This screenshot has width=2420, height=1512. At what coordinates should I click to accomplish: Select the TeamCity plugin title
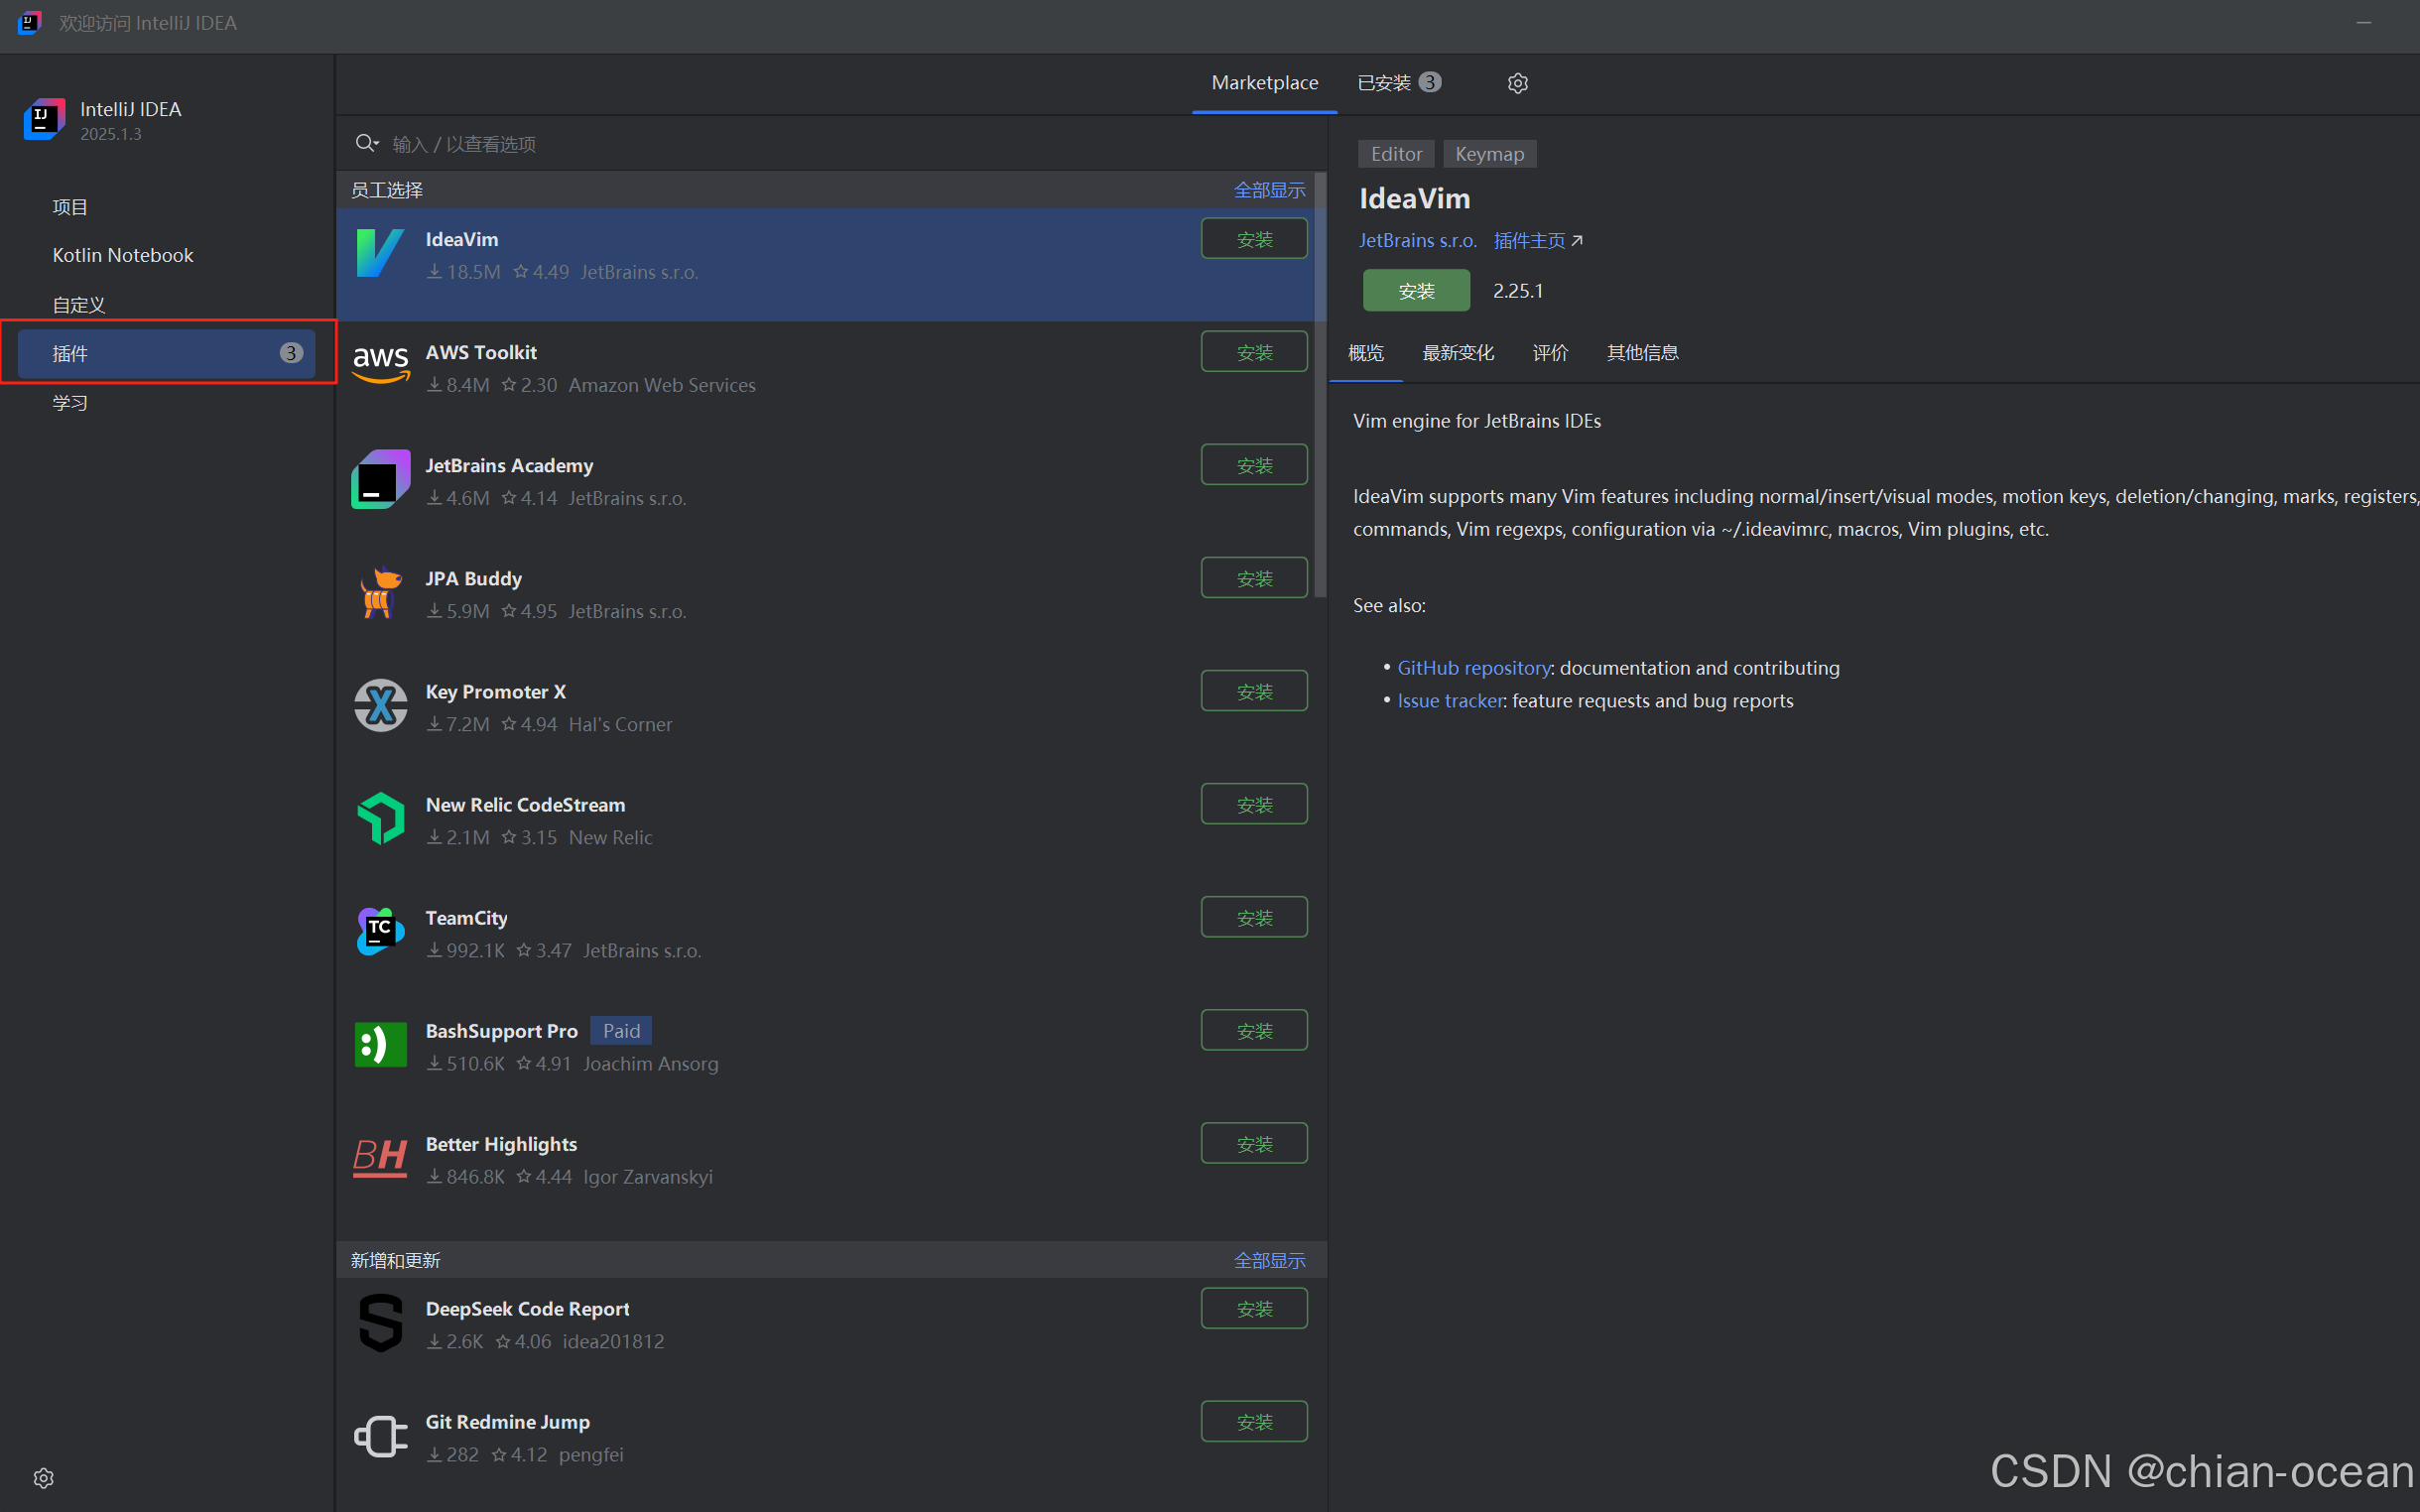point(466,918)
